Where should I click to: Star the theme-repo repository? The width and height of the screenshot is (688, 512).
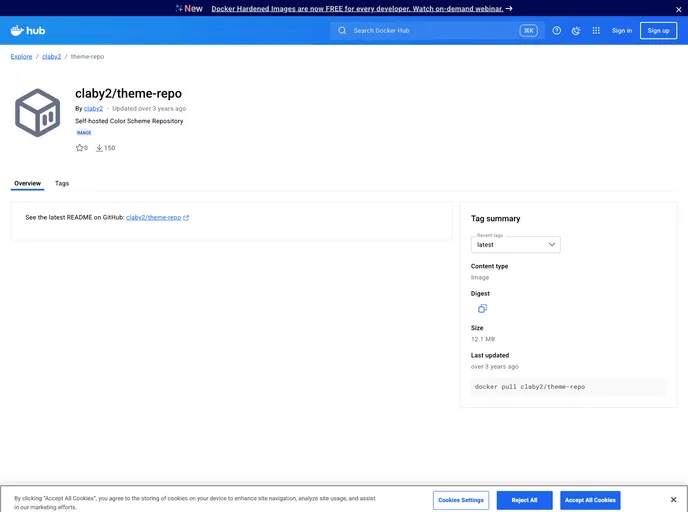point(81,148)
